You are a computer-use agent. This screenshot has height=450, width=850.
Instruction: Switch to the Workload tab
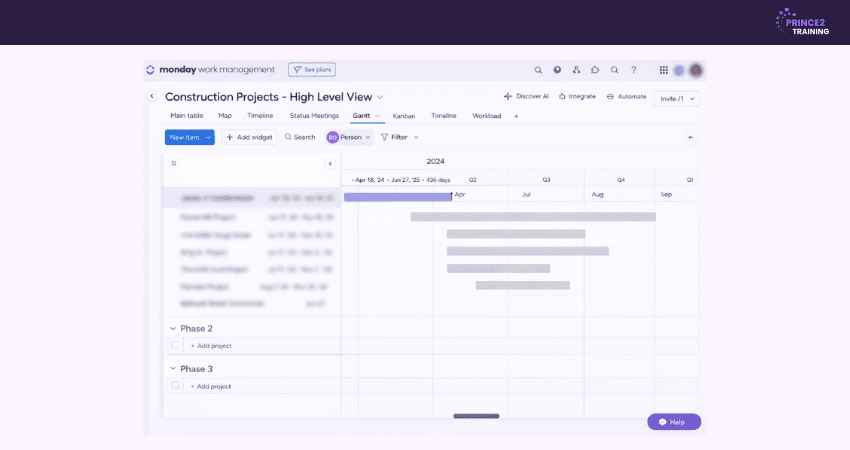coord(486,116)
